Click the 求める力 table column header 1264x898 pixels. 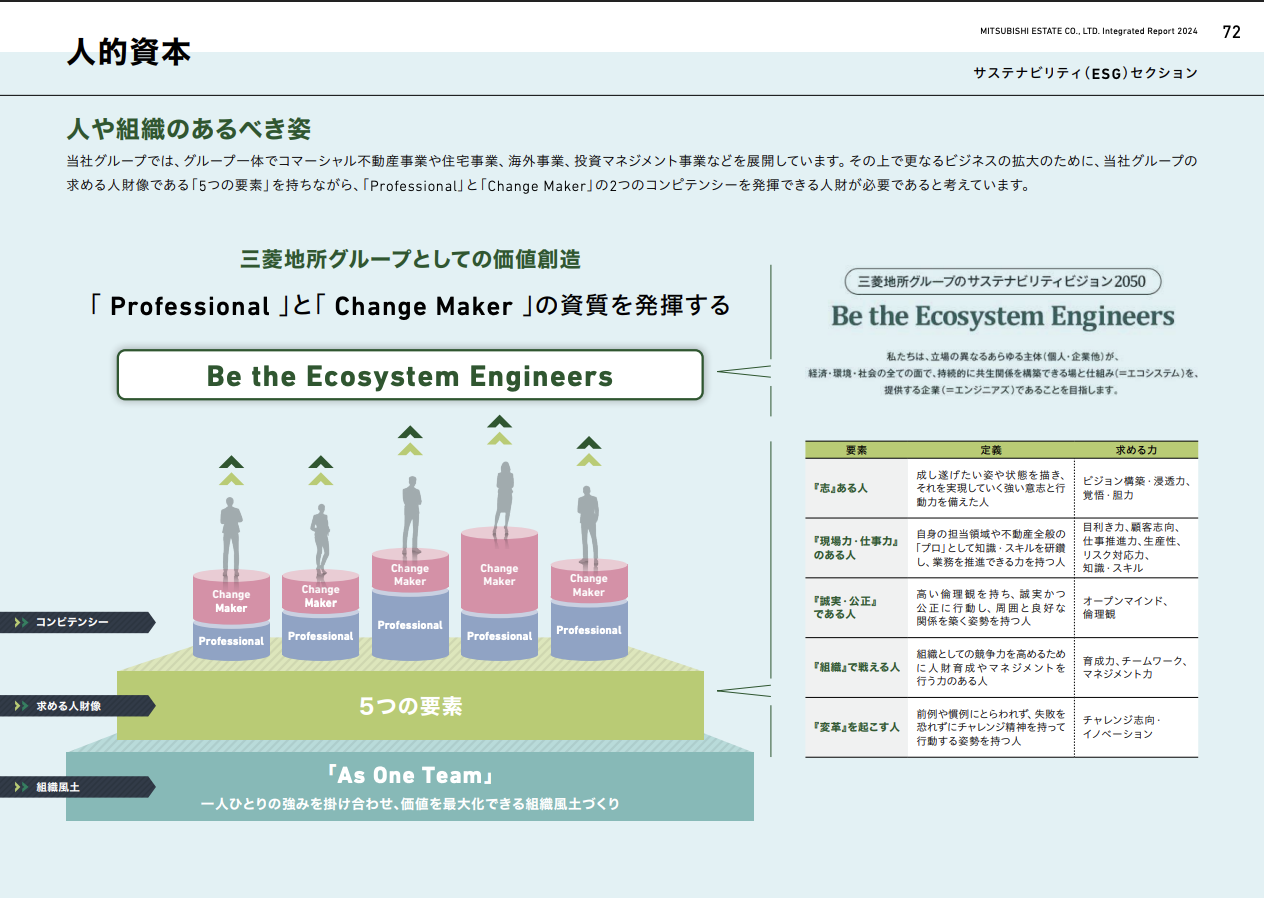point(1136,450)
